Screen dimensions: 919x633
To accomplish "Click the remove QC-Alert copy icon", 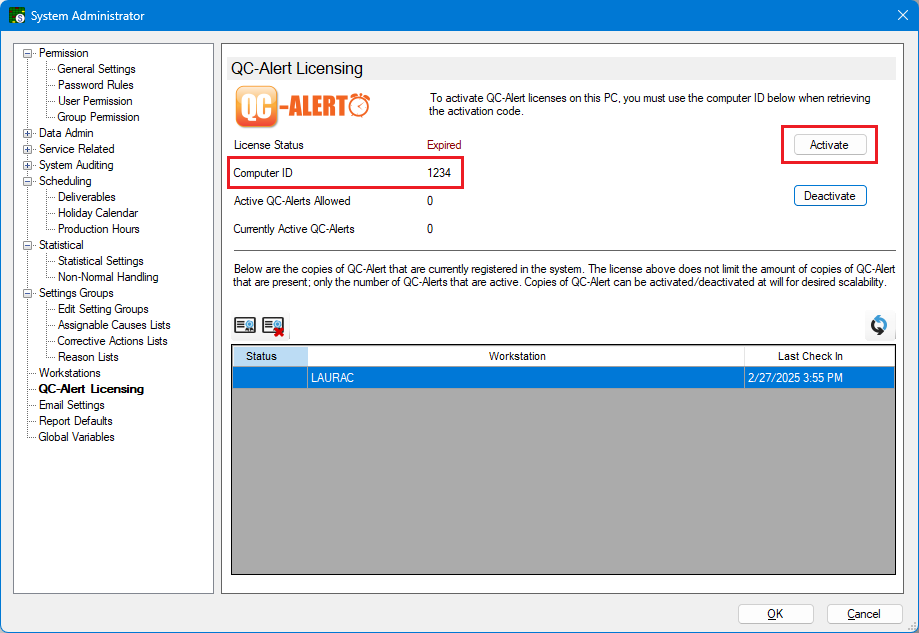I will click(273, 326).
